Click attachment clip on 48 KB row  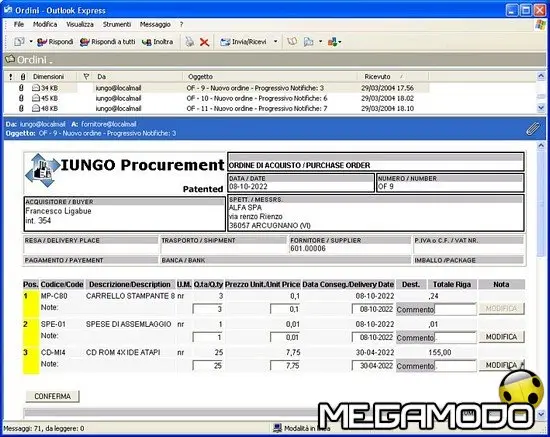tap(21, 108)
